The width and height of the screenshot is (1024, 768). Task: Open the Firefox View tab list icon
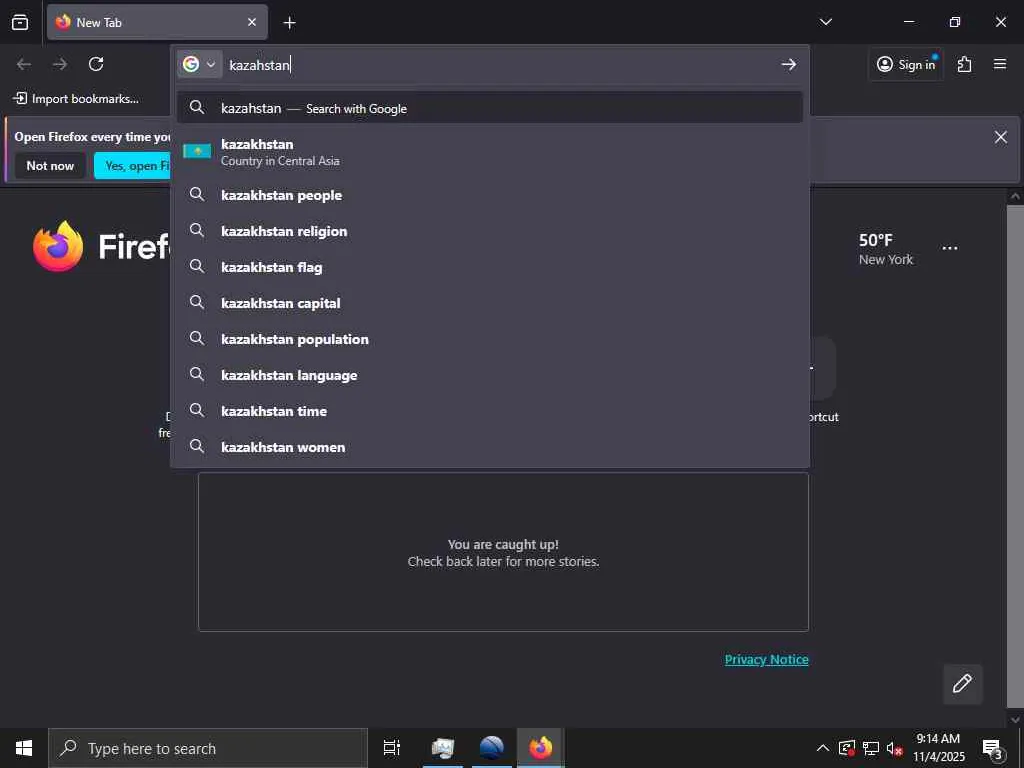(x=20, y=22)
